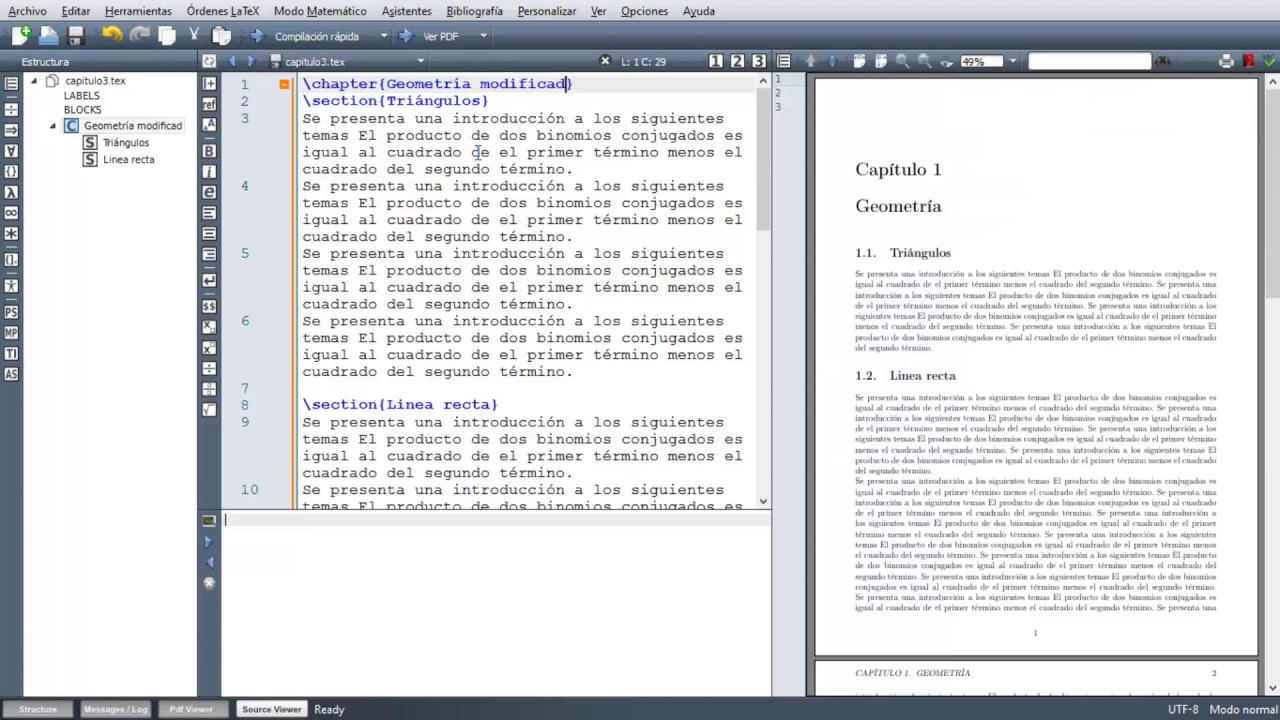The height and width of the screenshot is (720, 1280).
Task: Cut selection with the scissors icon
Action: coord(194,35)
